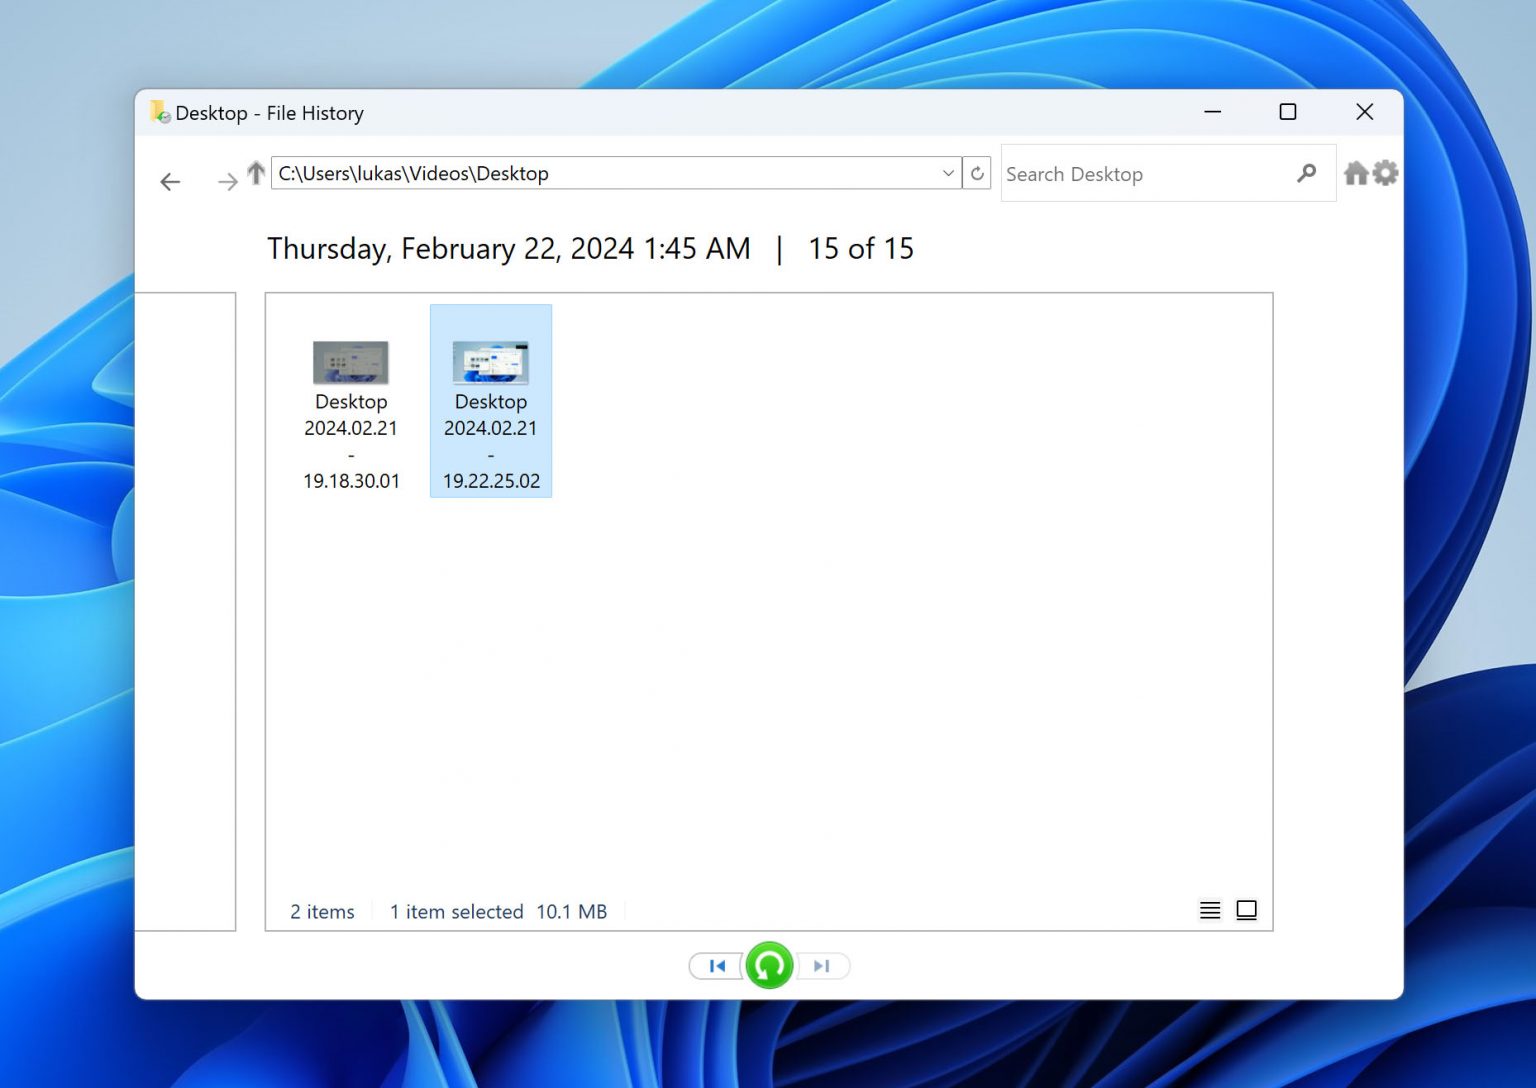The image size is (1536, 1088).
Task: Click the address path field
Action: [606, 173]
